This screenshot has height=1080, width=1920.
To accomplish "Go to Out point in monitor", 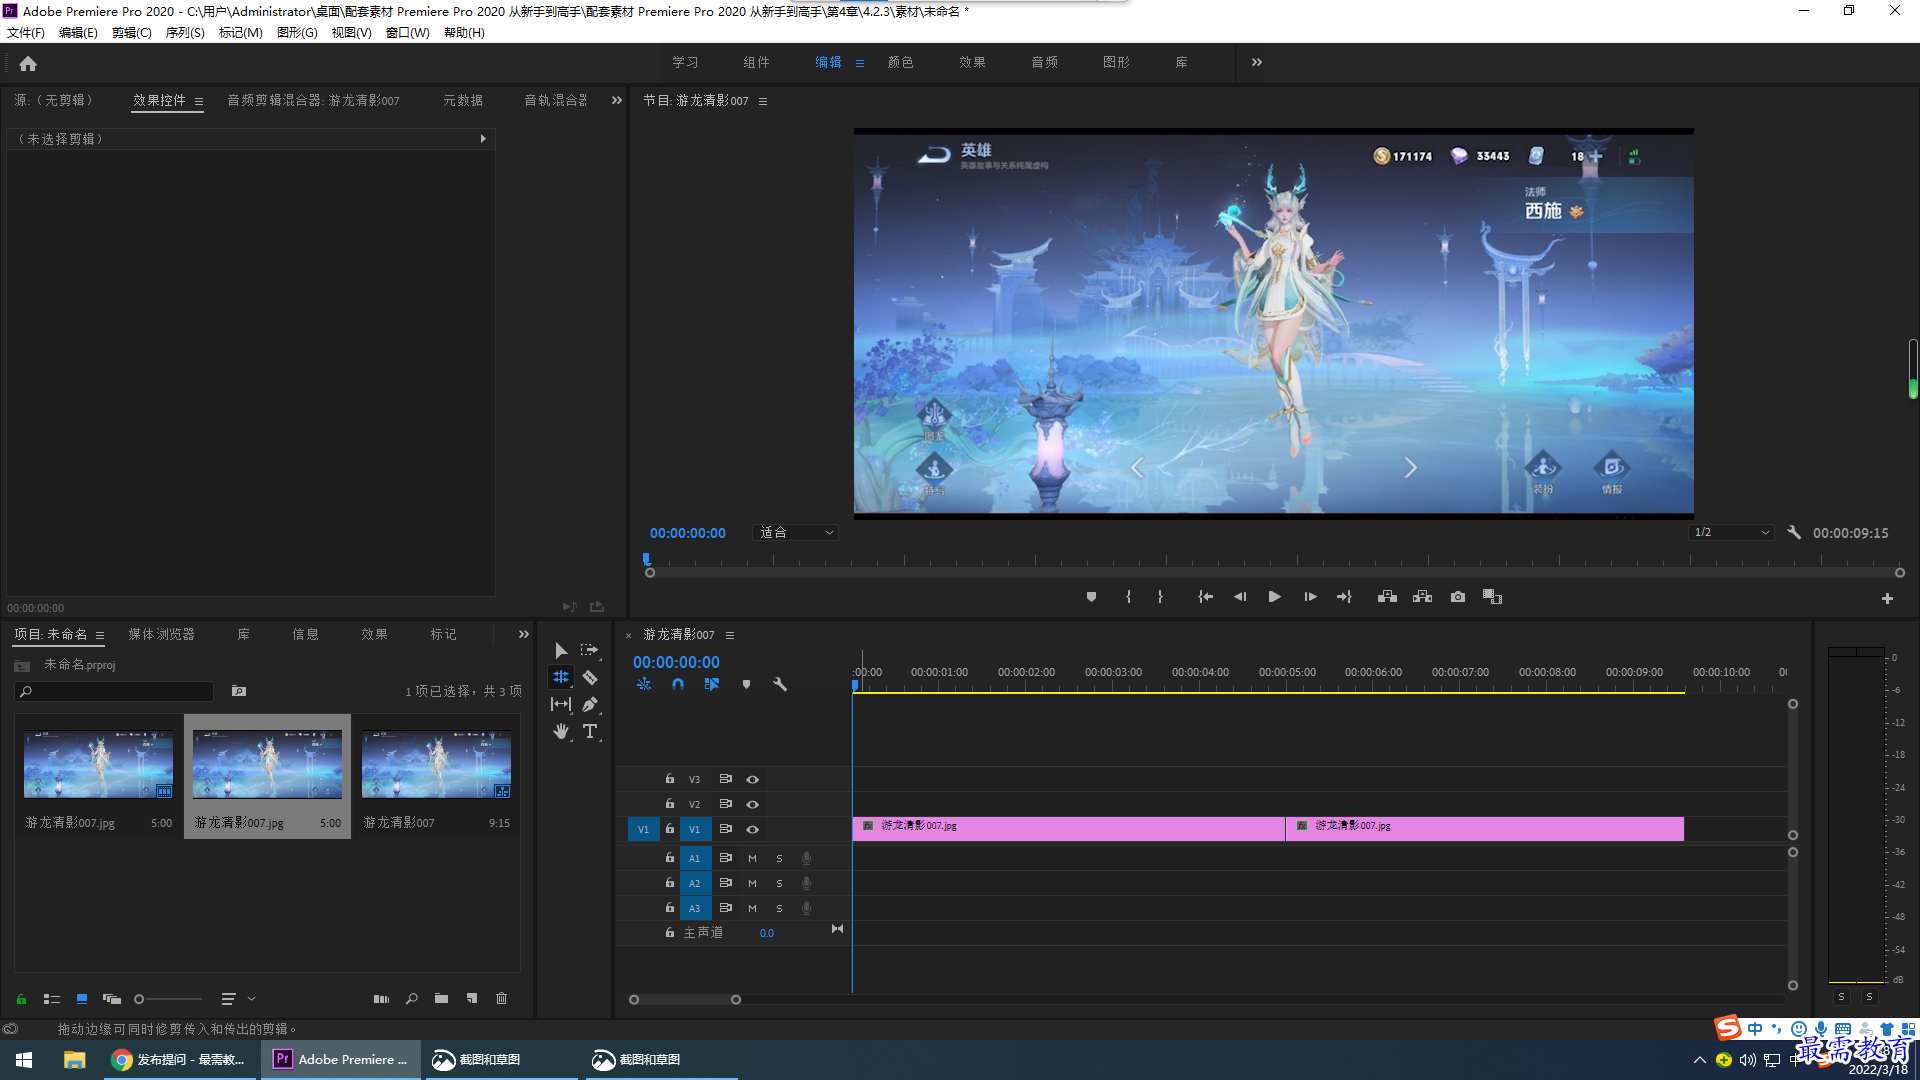I will click(1344, 597).
